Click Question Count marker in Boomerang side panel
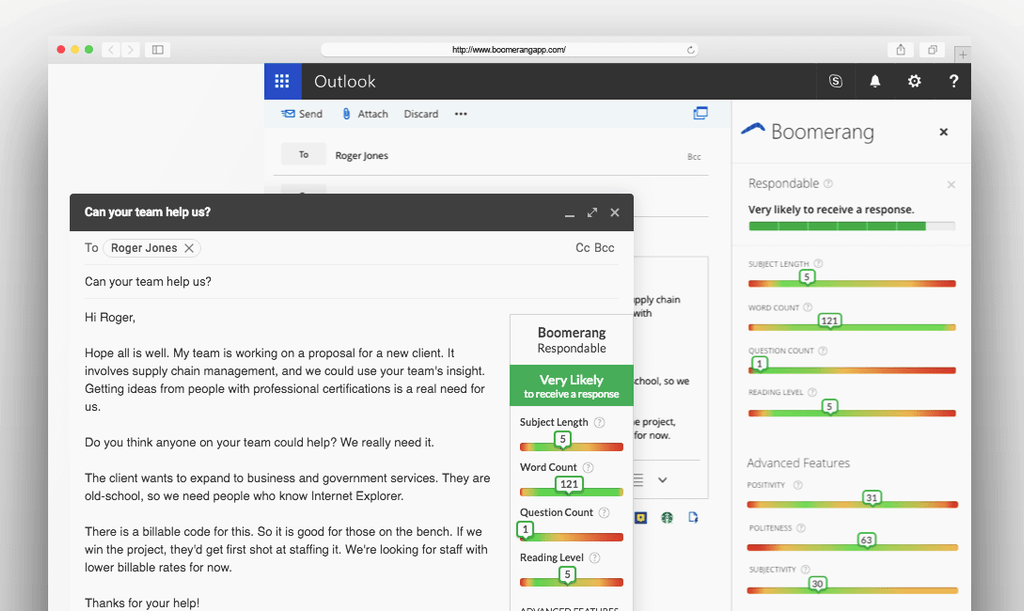 (x=759, y=364)
